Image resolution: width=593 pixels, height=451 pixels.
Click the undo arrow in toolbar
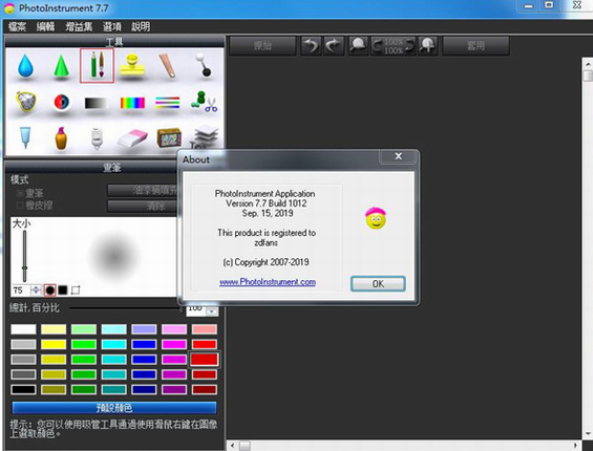311,46
